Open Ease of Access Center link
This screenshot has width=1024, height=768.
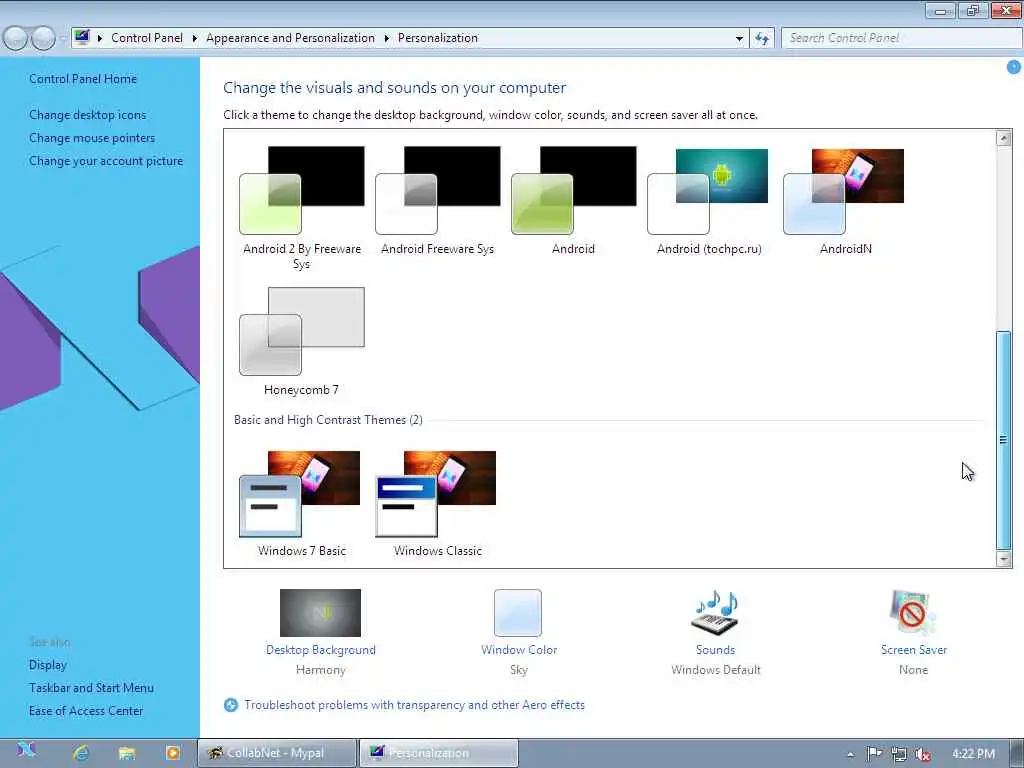pos(86,711)
